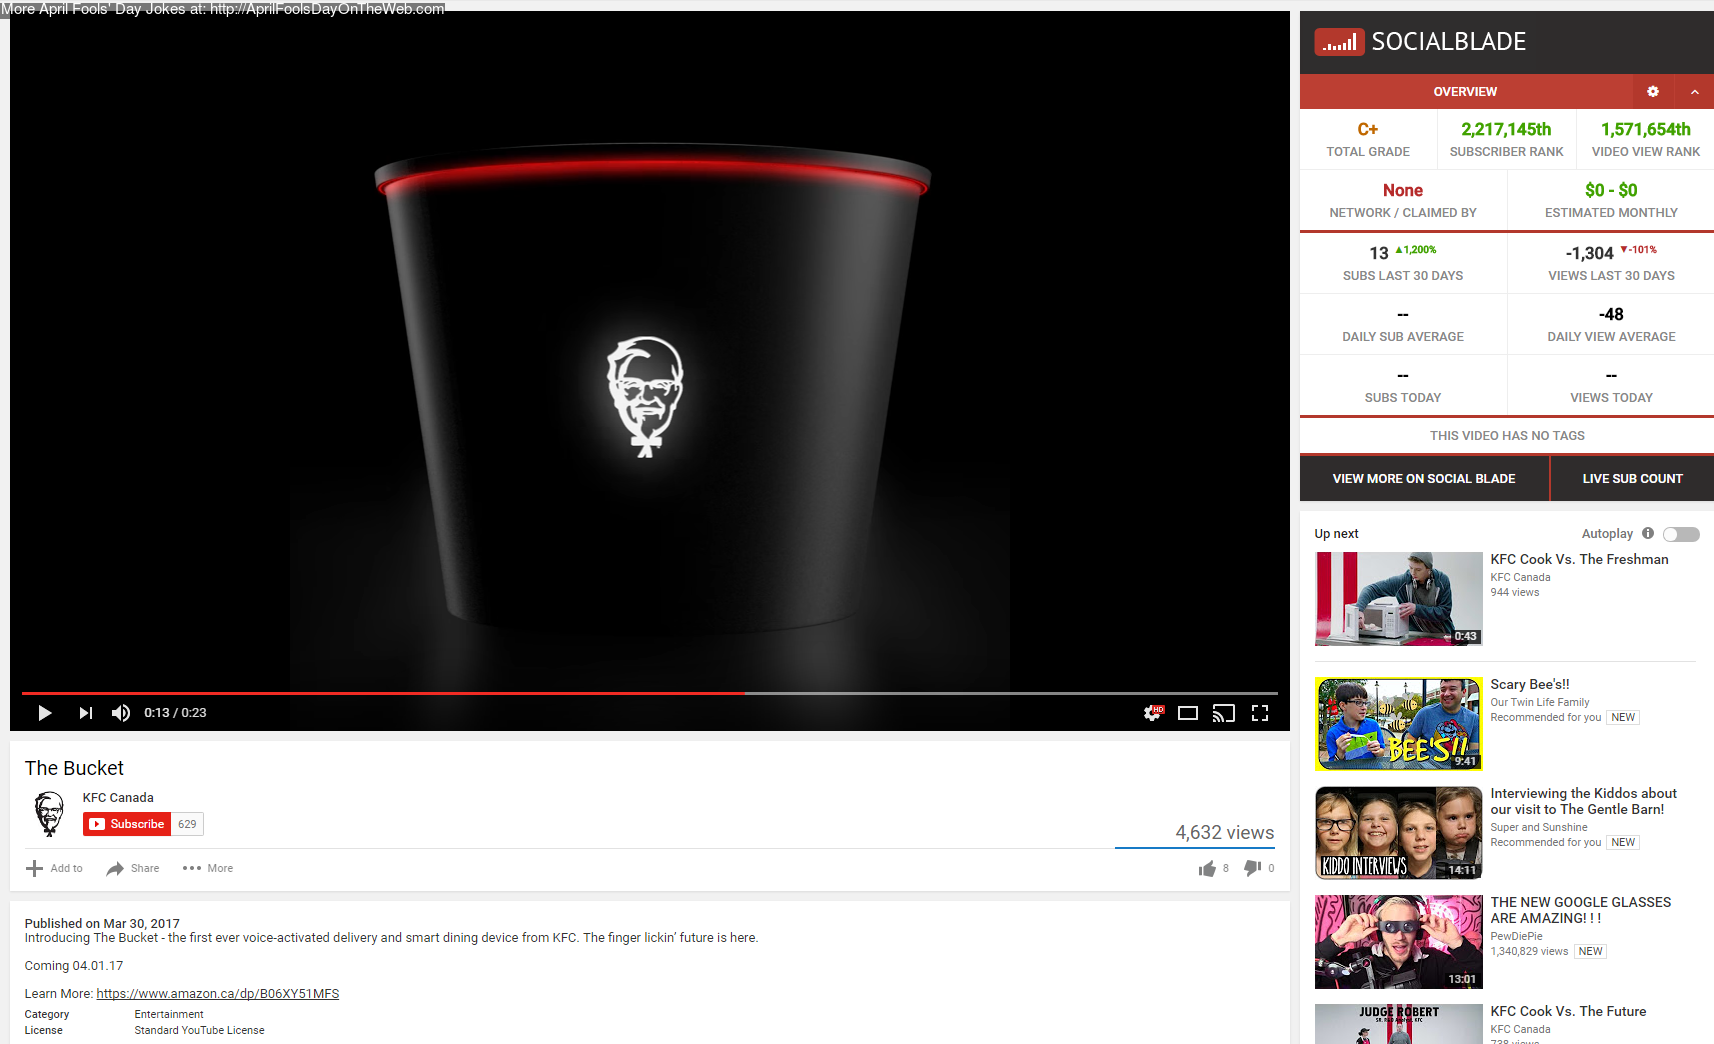Image resolution: width=1714 pixels, height=1044 pixels.
Task: Click Interviewing the Kiddos video title
Action: [1583, 802]
